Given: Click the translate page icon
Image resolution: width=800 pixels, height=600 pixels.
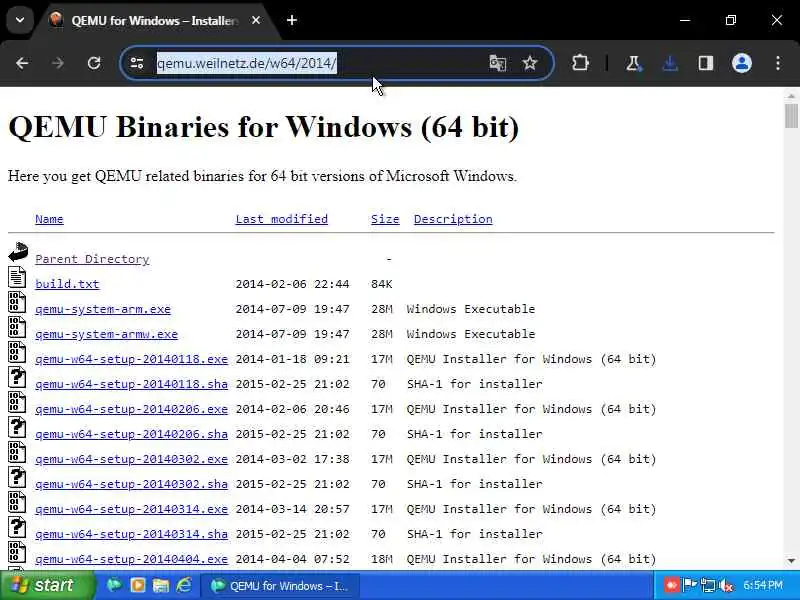Looking at the screenshot, I should tap(497, 63).
